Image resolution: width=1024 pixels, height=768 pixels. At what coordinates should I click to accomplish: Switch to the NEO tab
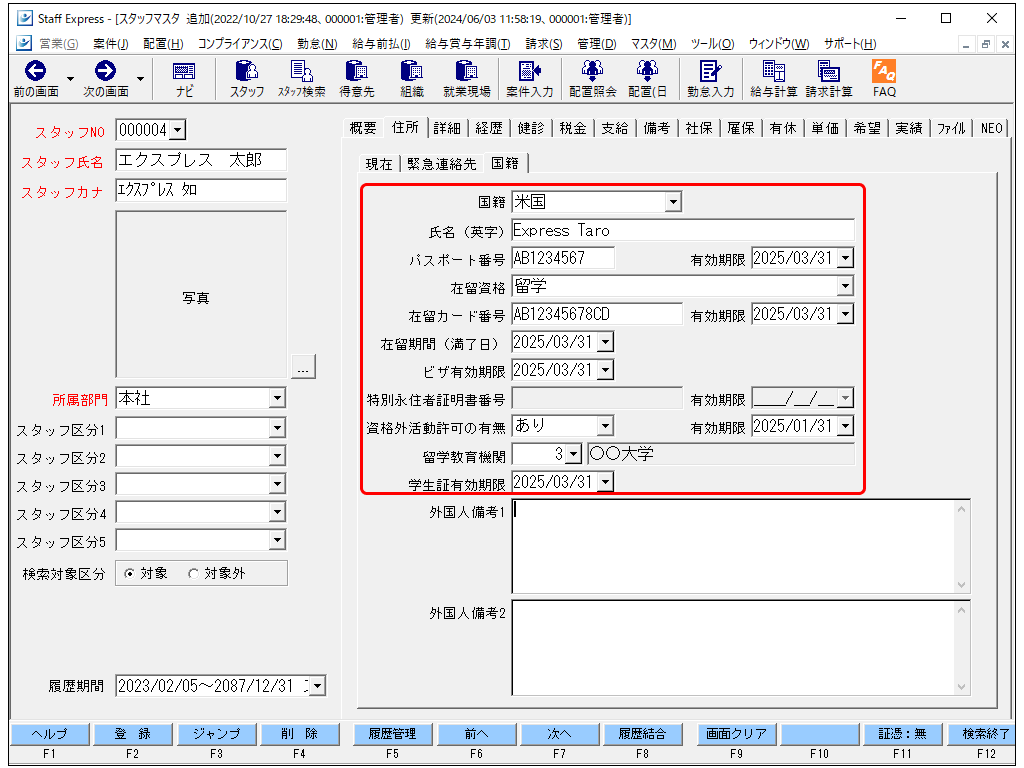coord(991,128)
